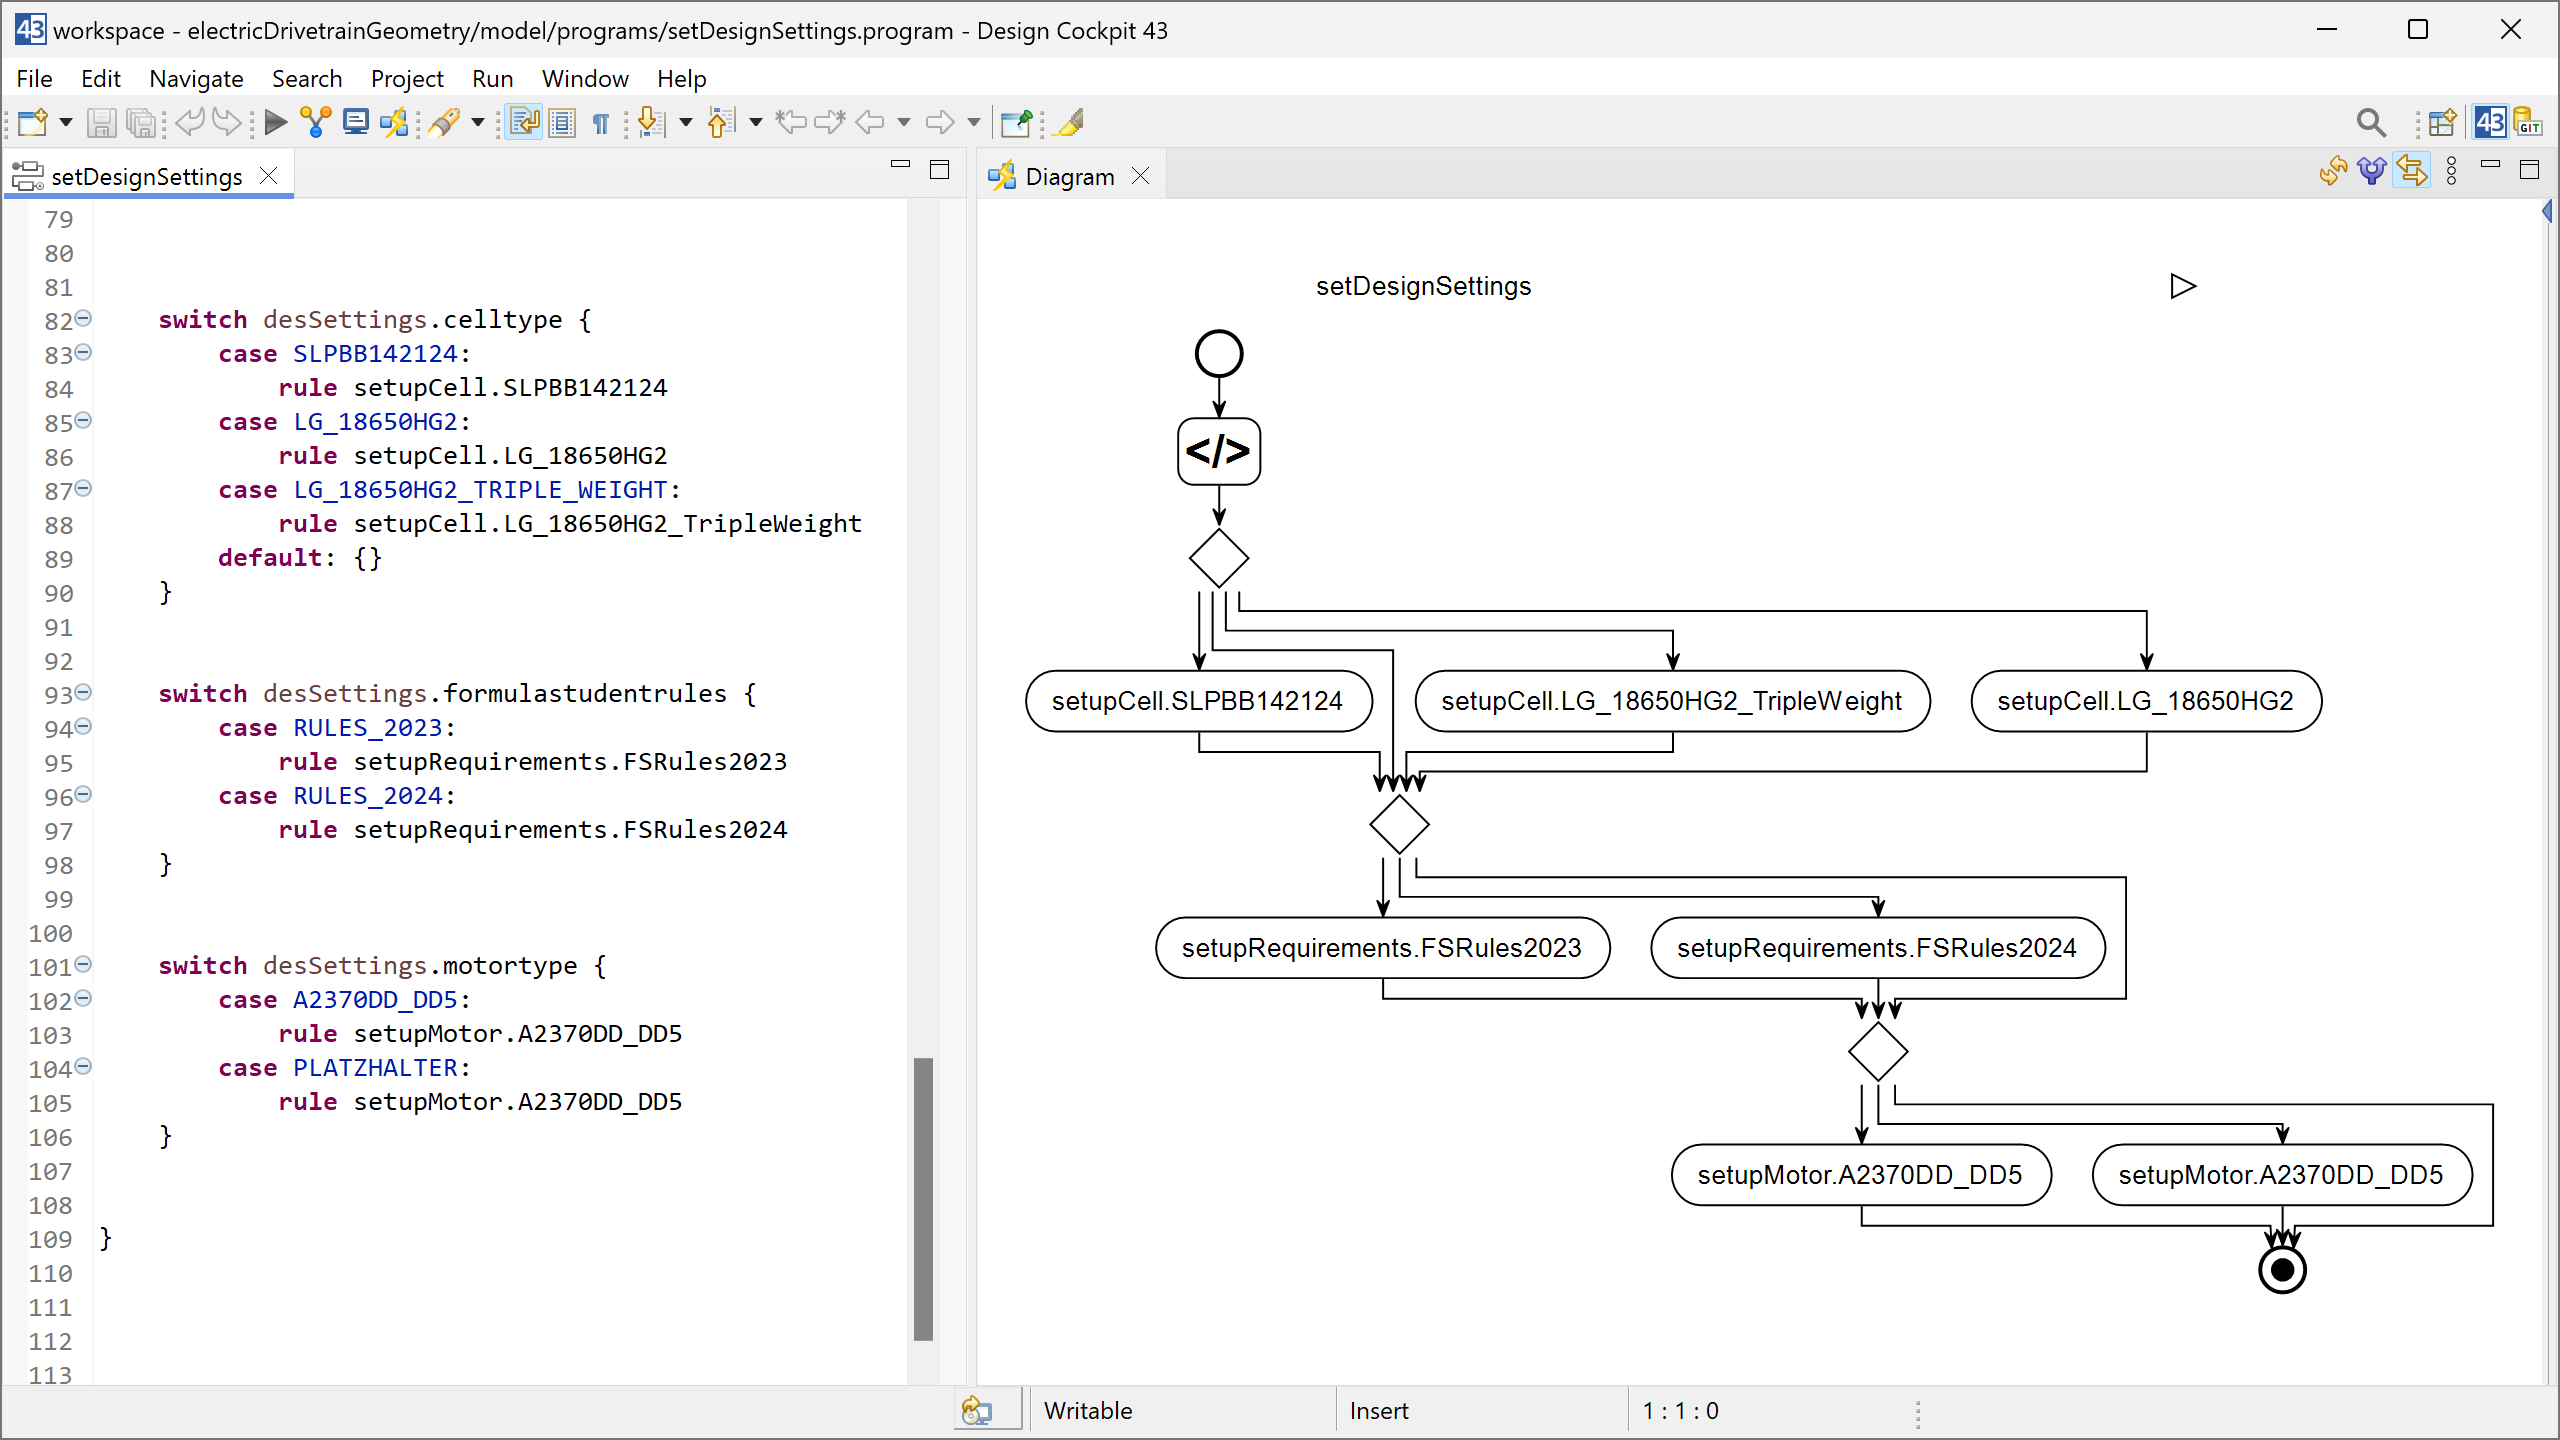Image resolution: width=2560 pixels, height=1440 pixels.
Task: Collapse the formulastudentrules switch fold, line 93
Action: [84, 692]
